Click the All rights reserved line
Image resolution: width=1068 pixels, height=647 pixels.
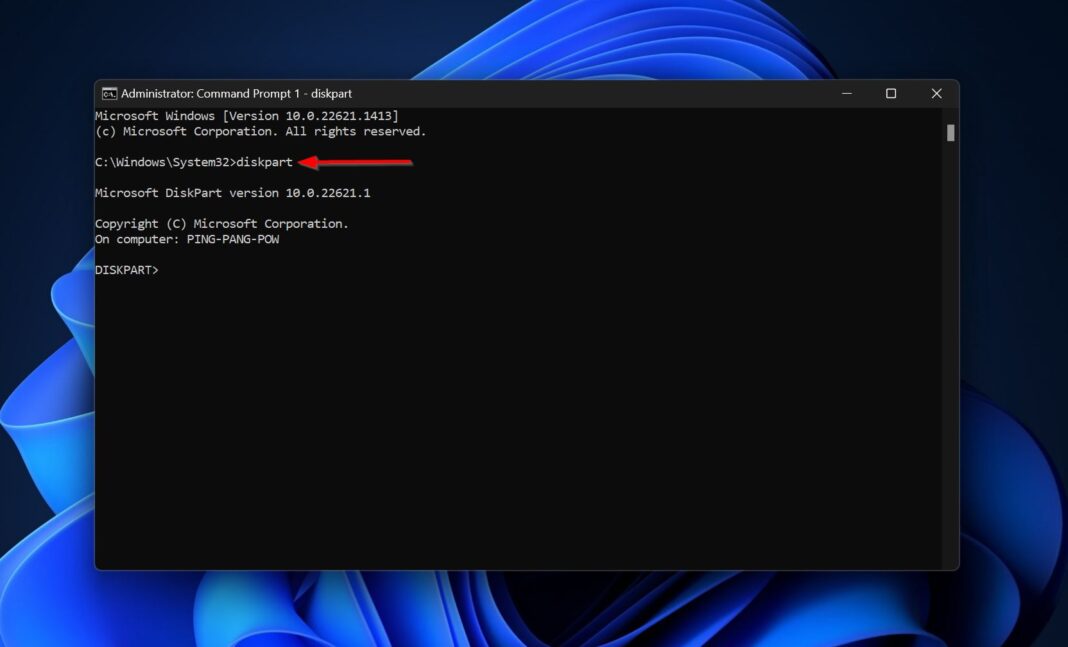tap(260, 131)
